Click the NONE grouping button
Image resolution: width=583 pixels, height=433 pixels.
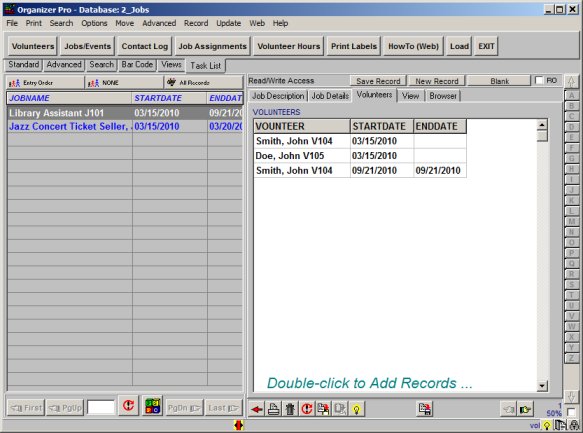coord(124,83)
